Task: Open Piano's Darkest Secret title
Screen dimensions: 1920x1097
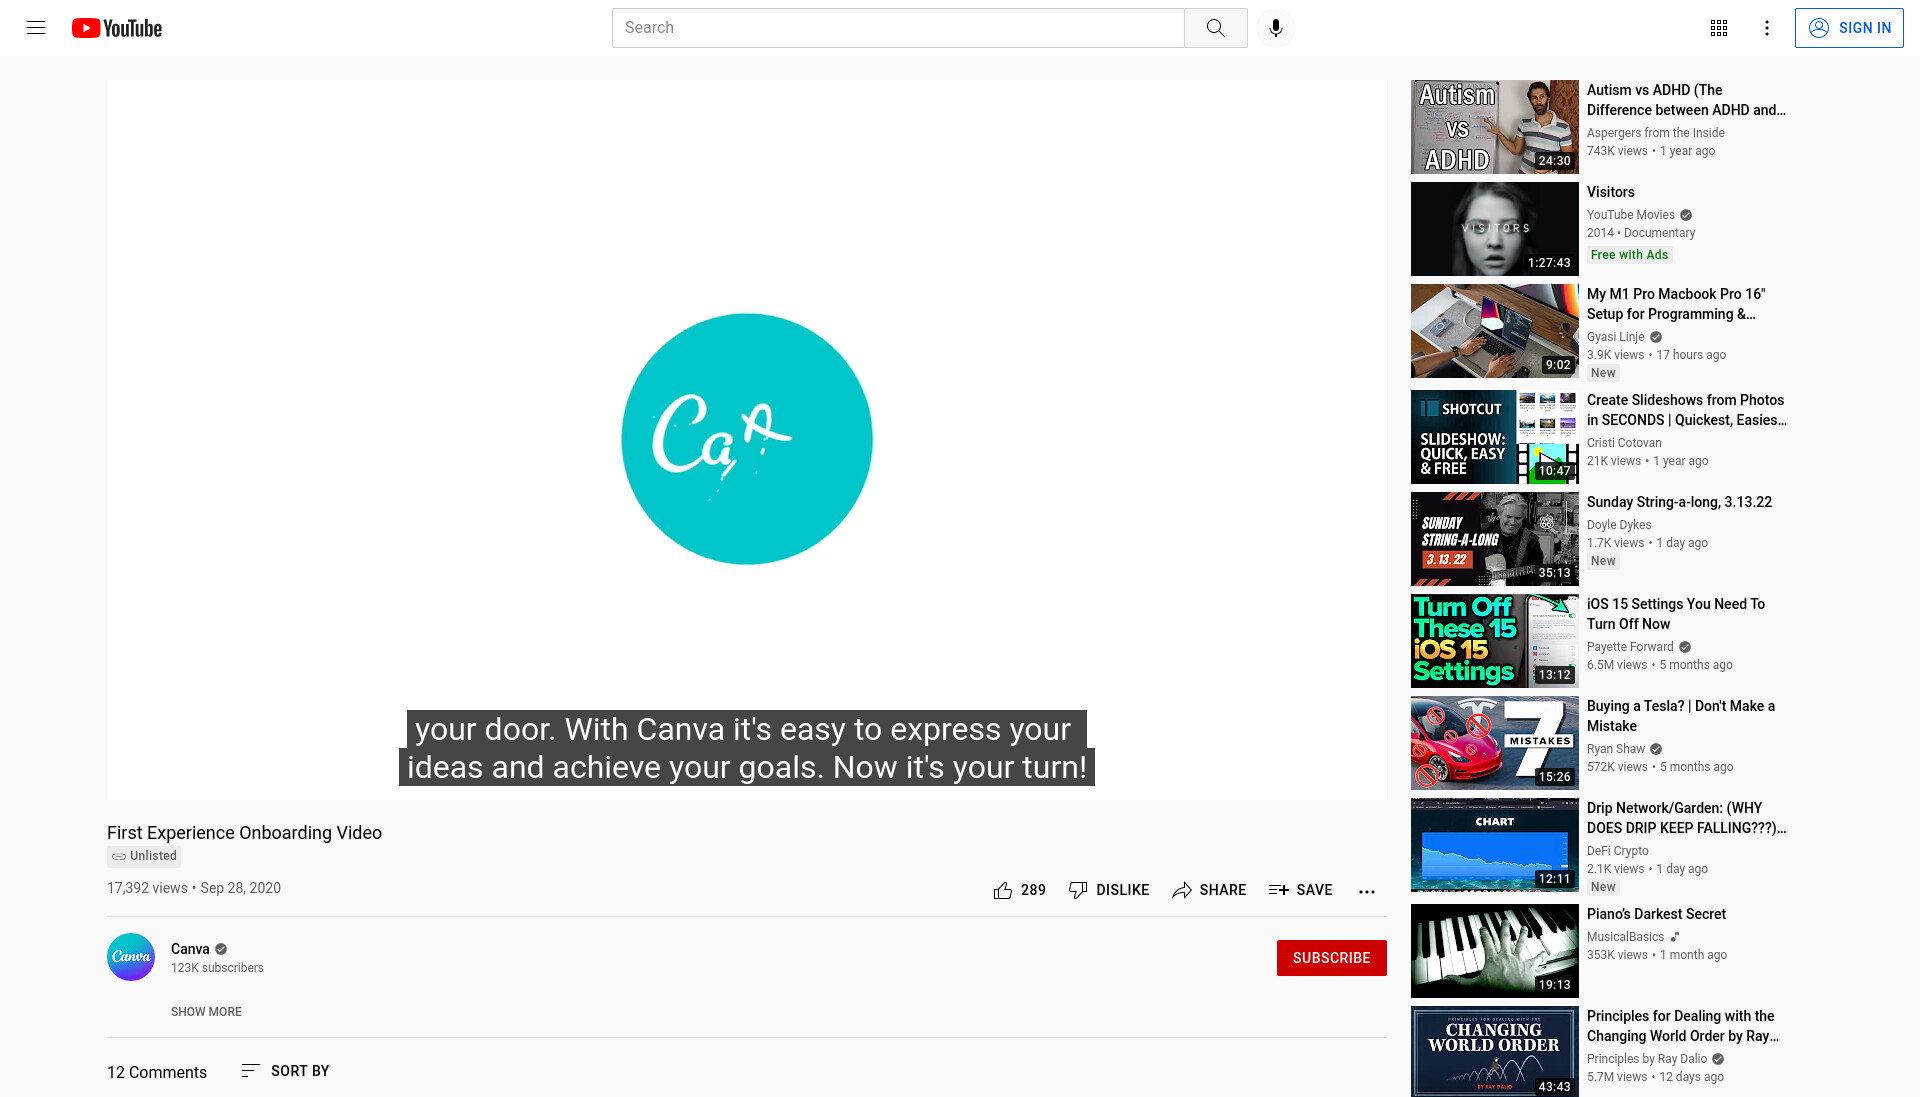Action: pos(1656,914)
